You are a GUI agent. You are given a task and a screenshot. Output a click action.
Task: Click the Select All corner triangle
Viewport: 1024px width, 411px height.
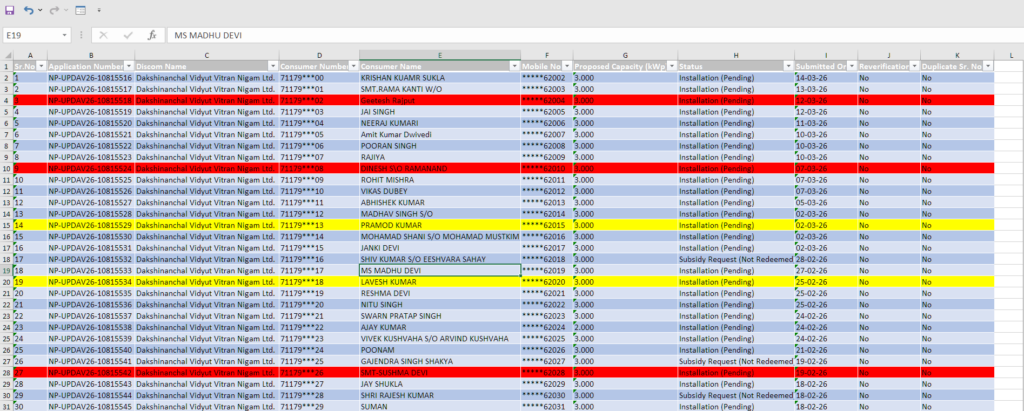(7, 55)
